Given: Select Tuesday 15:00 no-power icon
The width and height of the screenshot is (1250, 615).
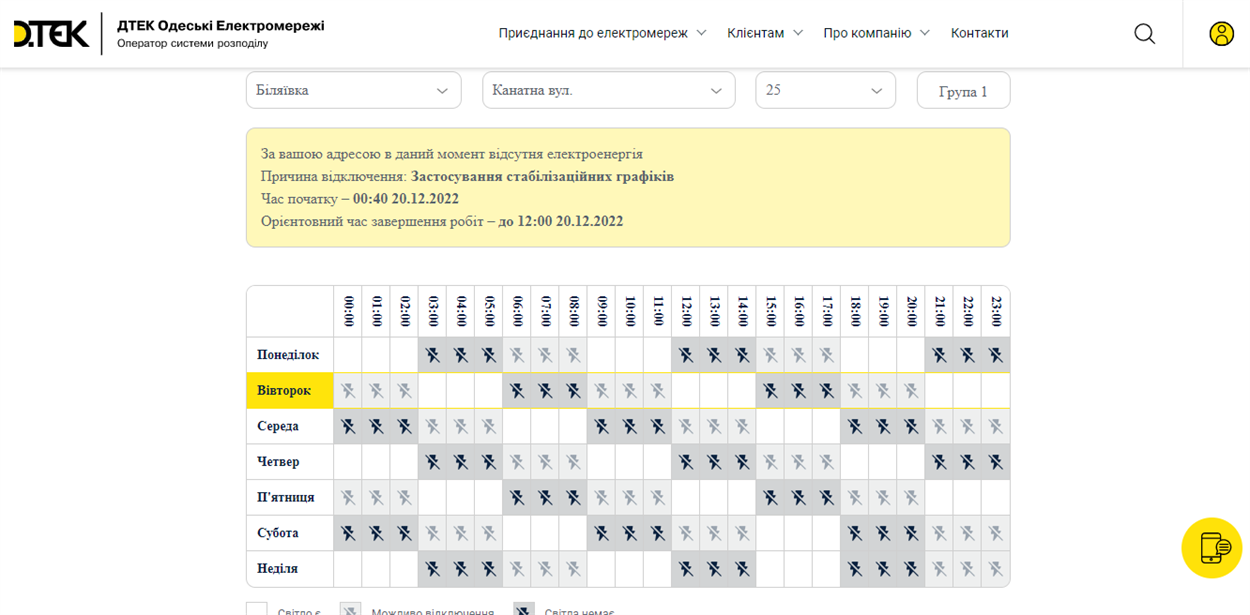Looking at the screenshot, I should (x=771, y=391).
